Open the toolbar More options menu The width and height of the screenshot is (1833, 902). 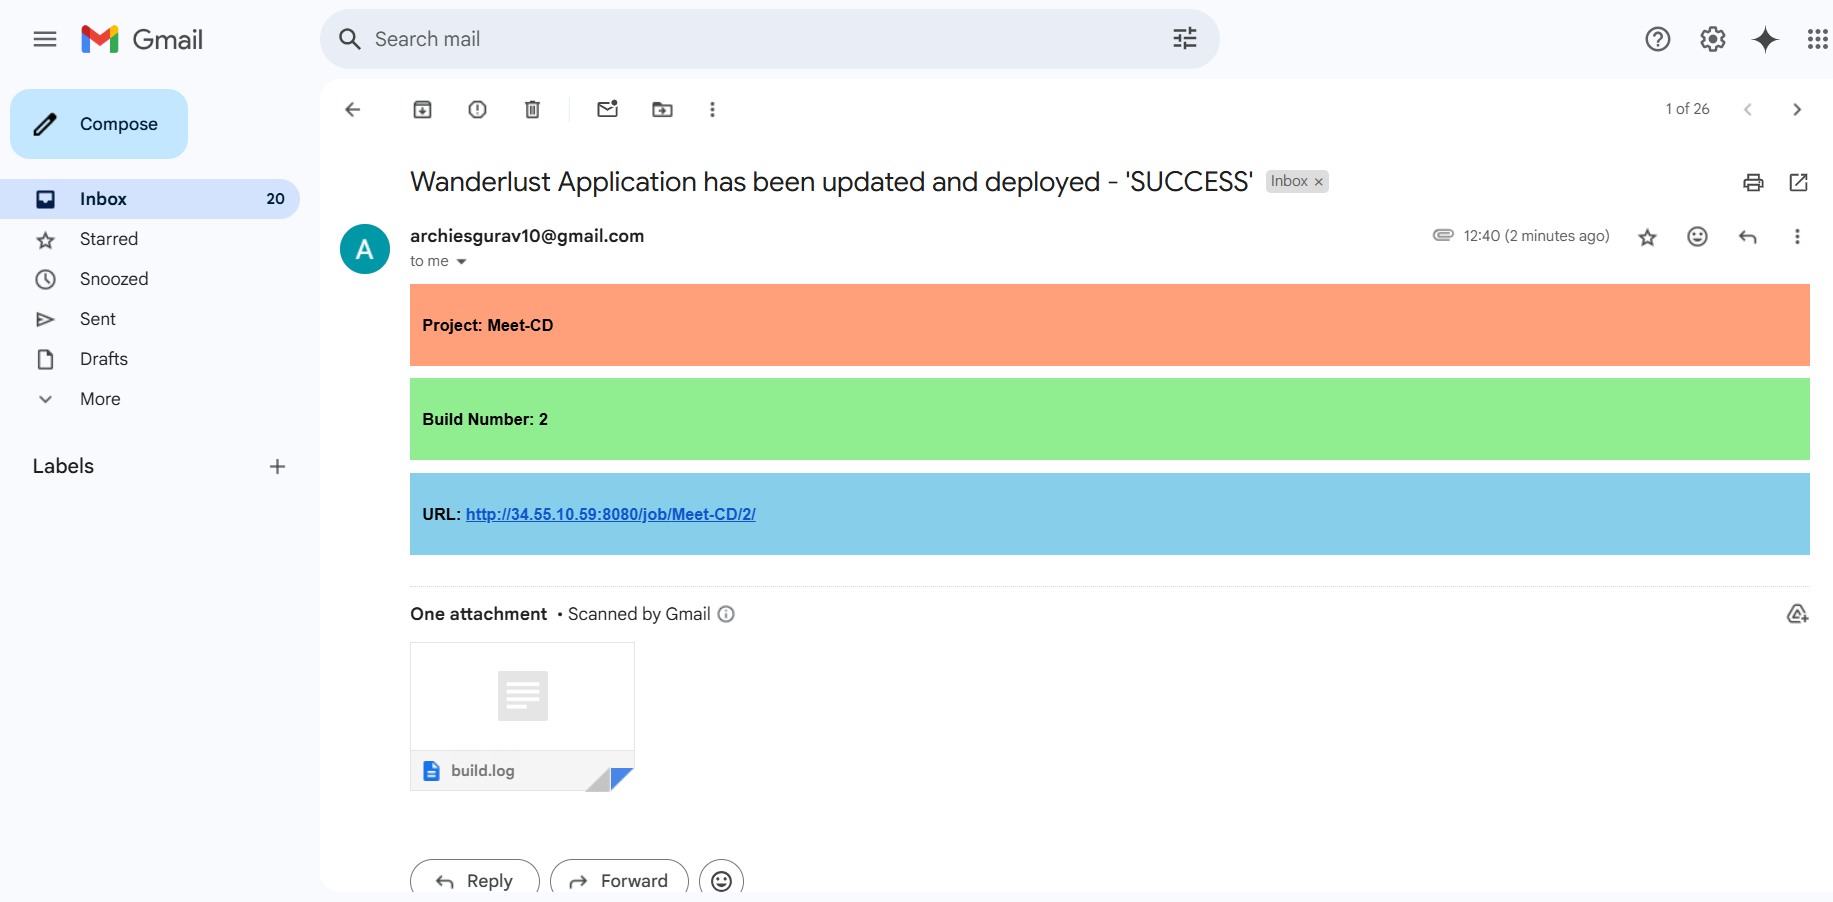tap(712, 109)
